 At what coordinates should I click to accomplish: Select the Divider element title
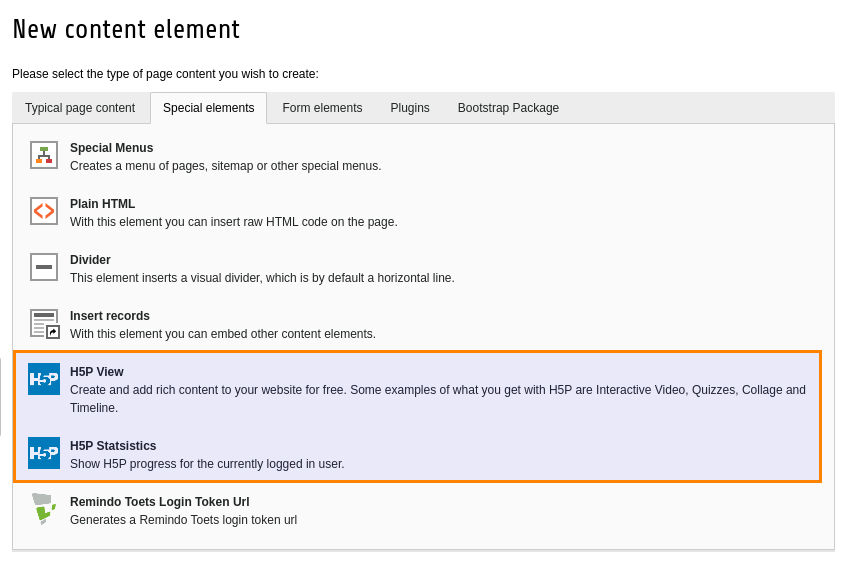(90, 259)
